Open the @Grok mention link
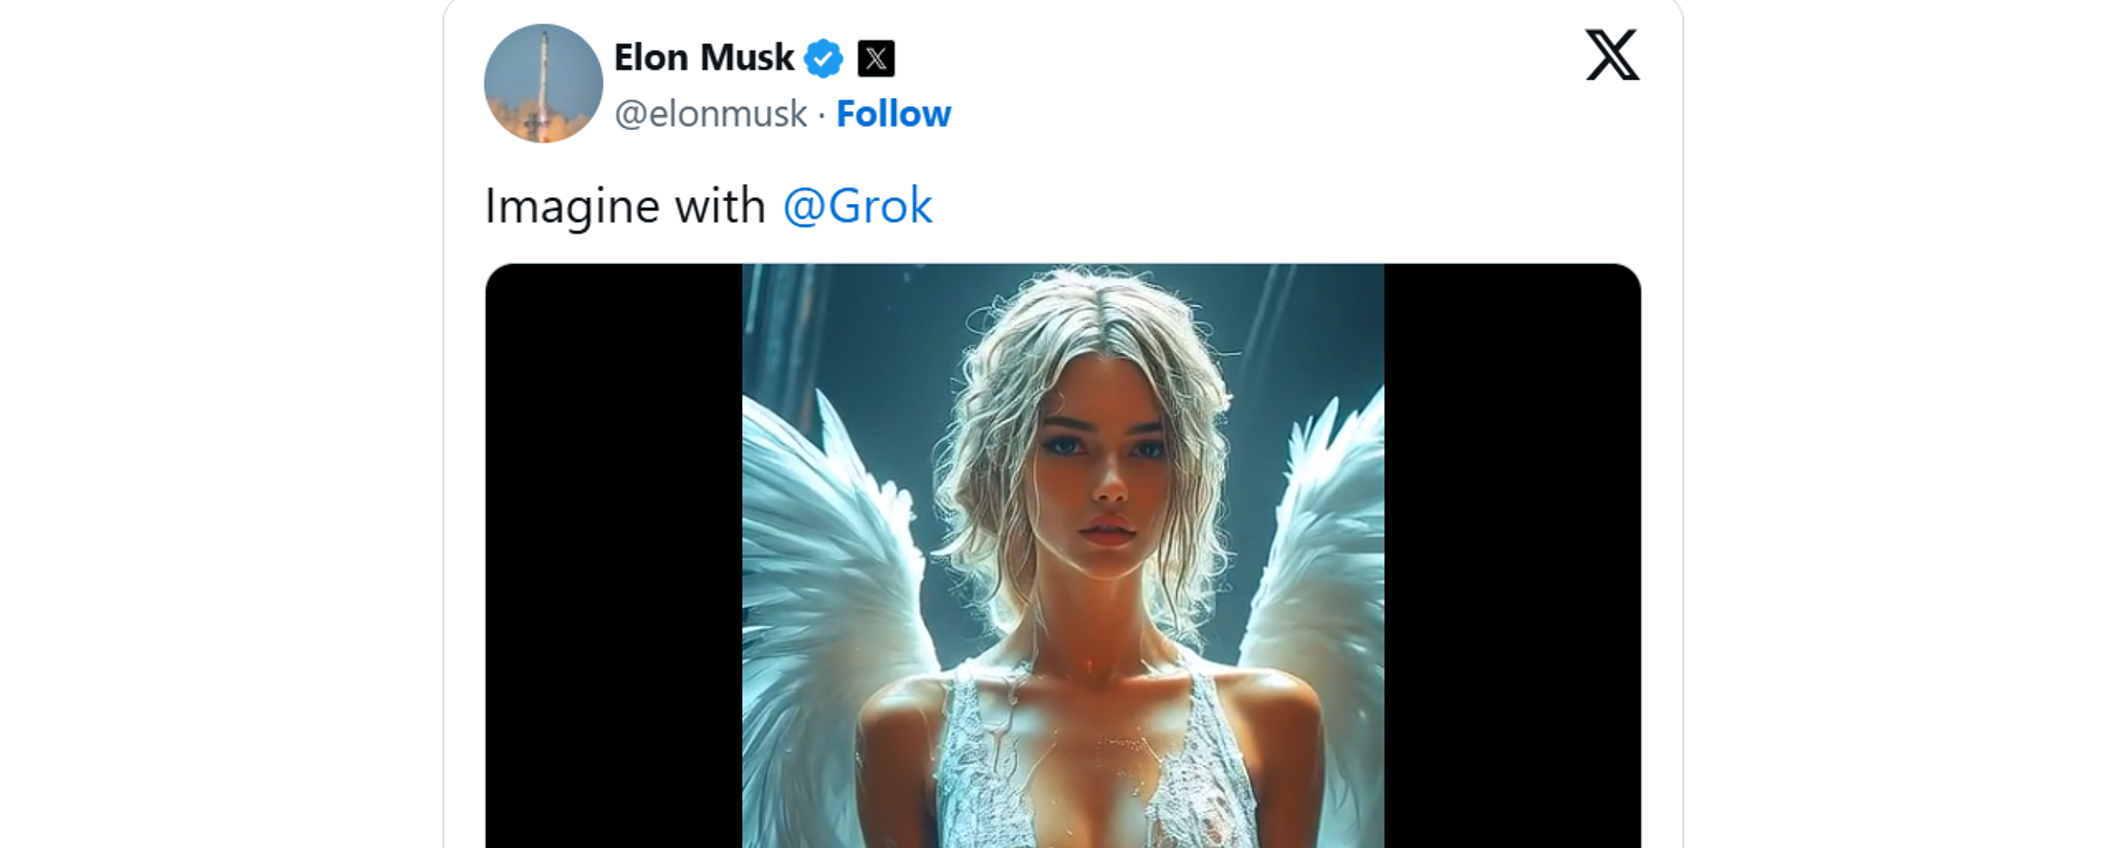The width and height of the screenshot is (2120, 848). click(x=857, y=206)
